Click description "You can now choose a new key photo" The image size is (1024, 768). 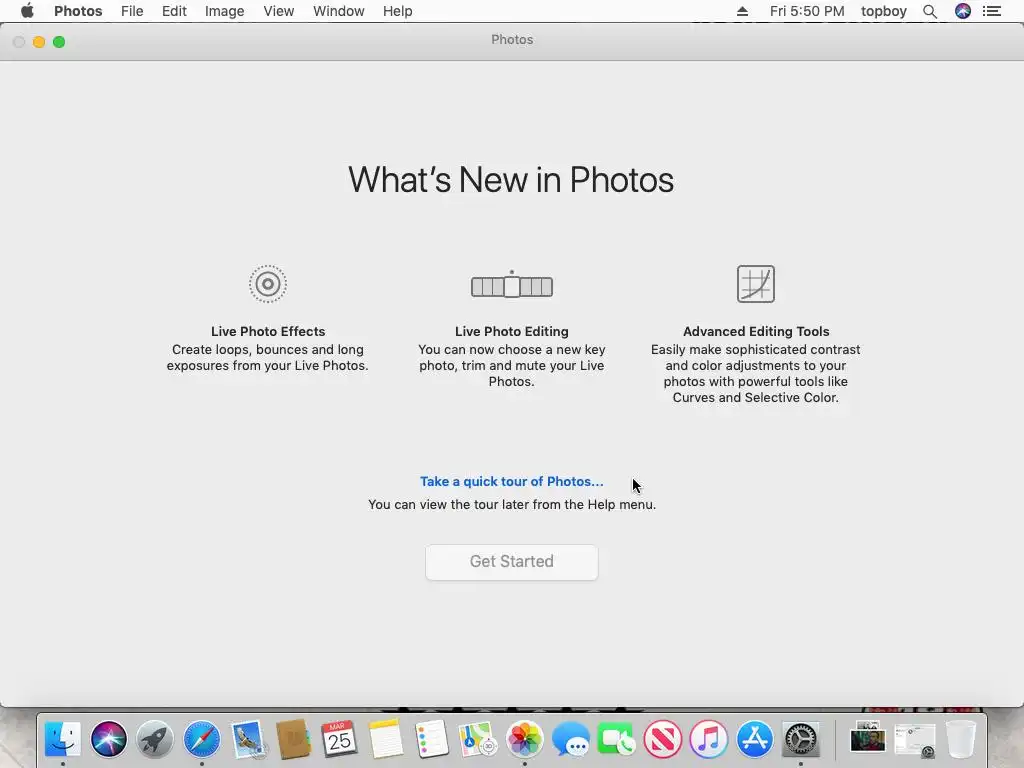coord(511,366)
